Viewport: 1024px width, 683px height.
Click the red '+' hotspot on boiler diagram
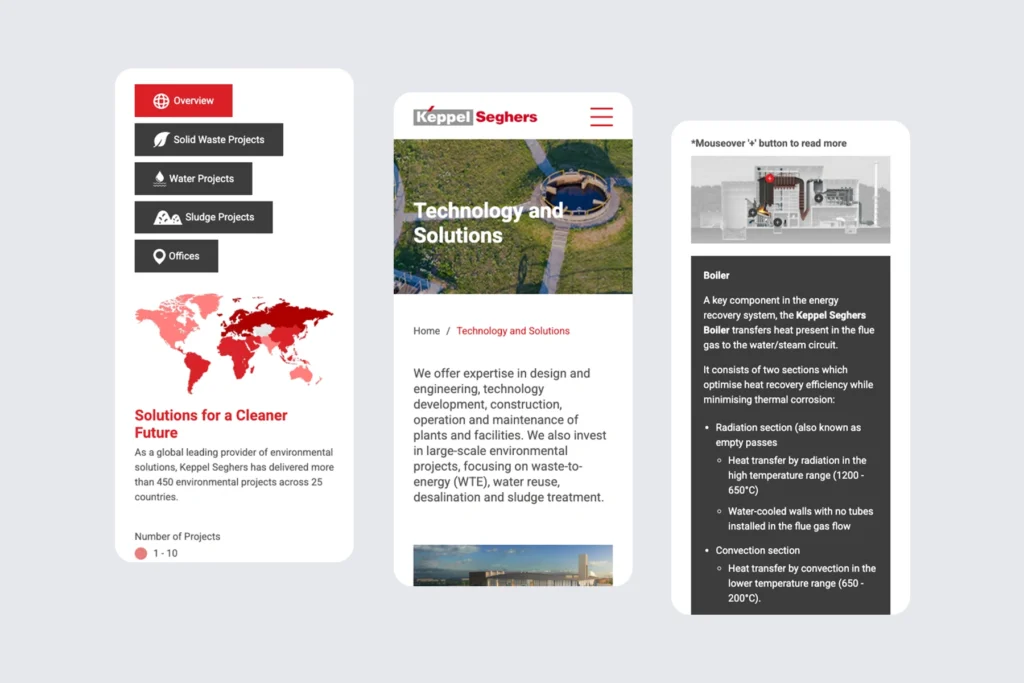coord(770,179)
